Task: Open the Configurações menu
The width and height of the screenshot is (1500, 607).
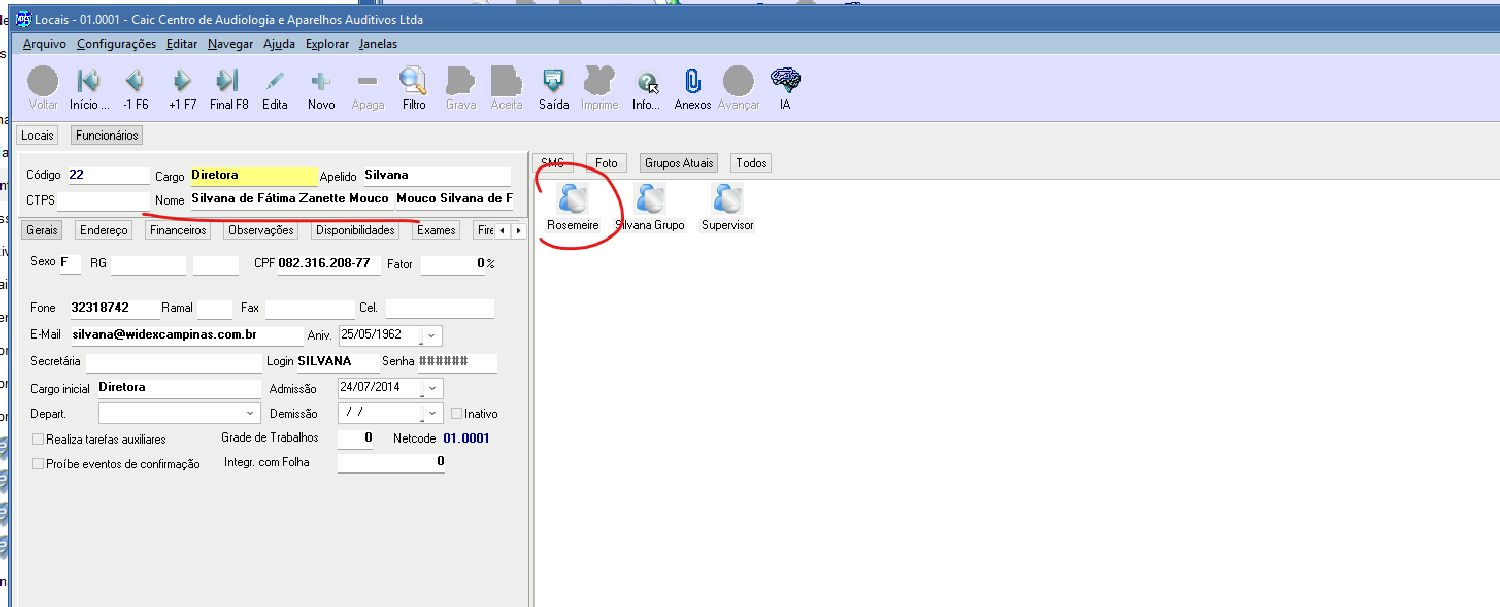Action: (116, 44)
